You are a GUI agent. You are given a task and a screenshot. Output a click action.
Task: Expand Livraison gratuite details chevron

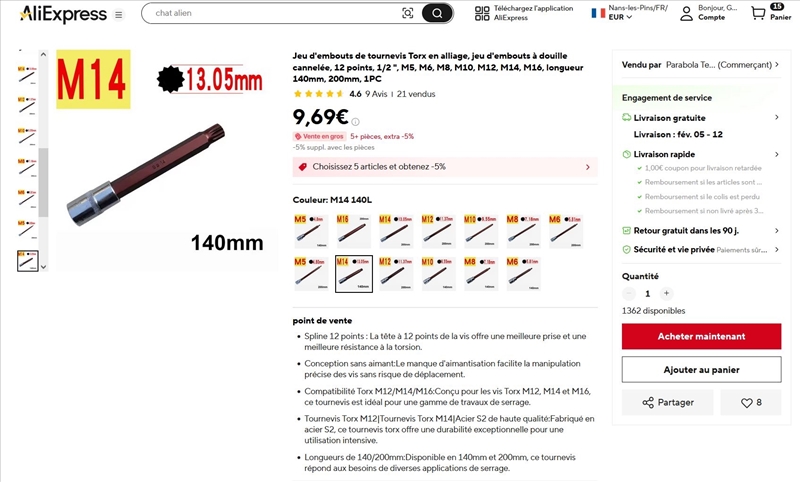click(x=777, y=117)
